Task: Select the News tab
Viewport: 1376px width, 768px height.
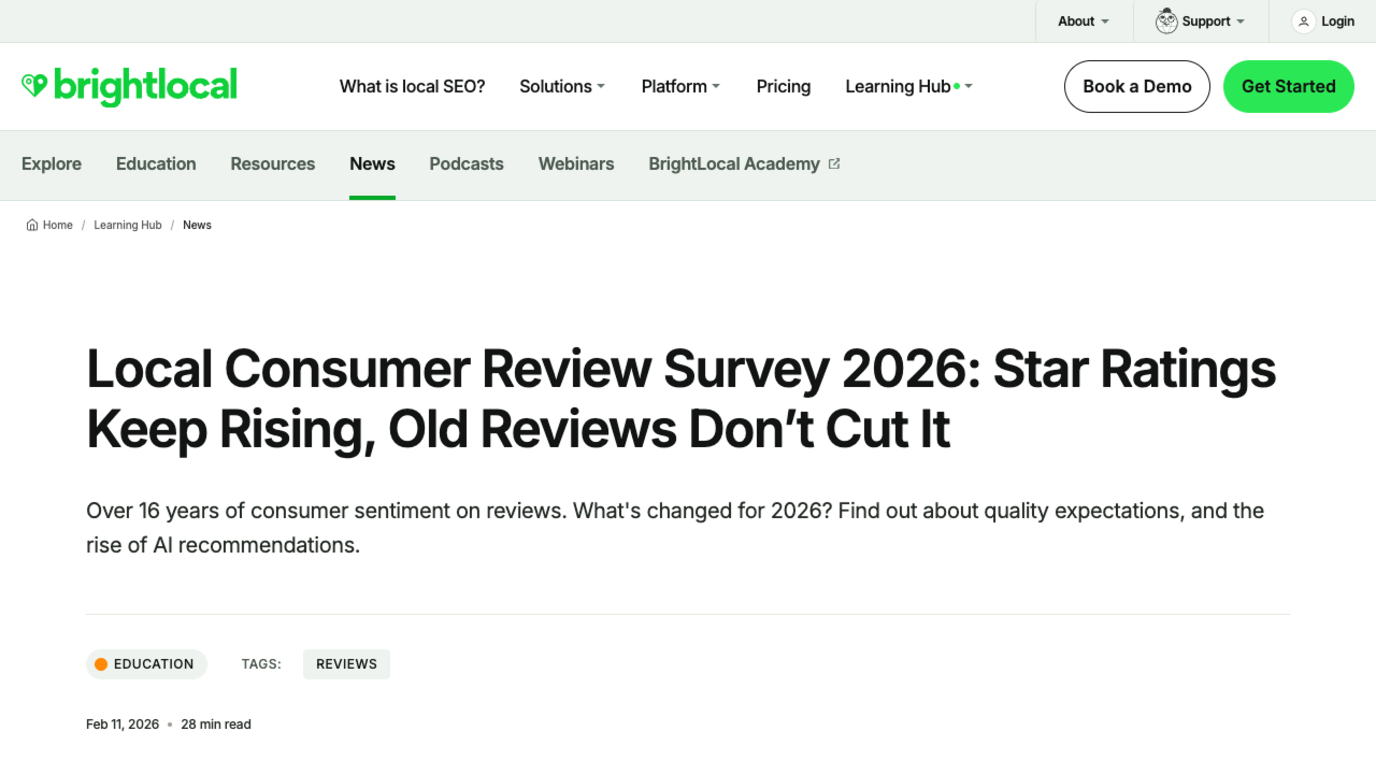Action: [372, 164]
